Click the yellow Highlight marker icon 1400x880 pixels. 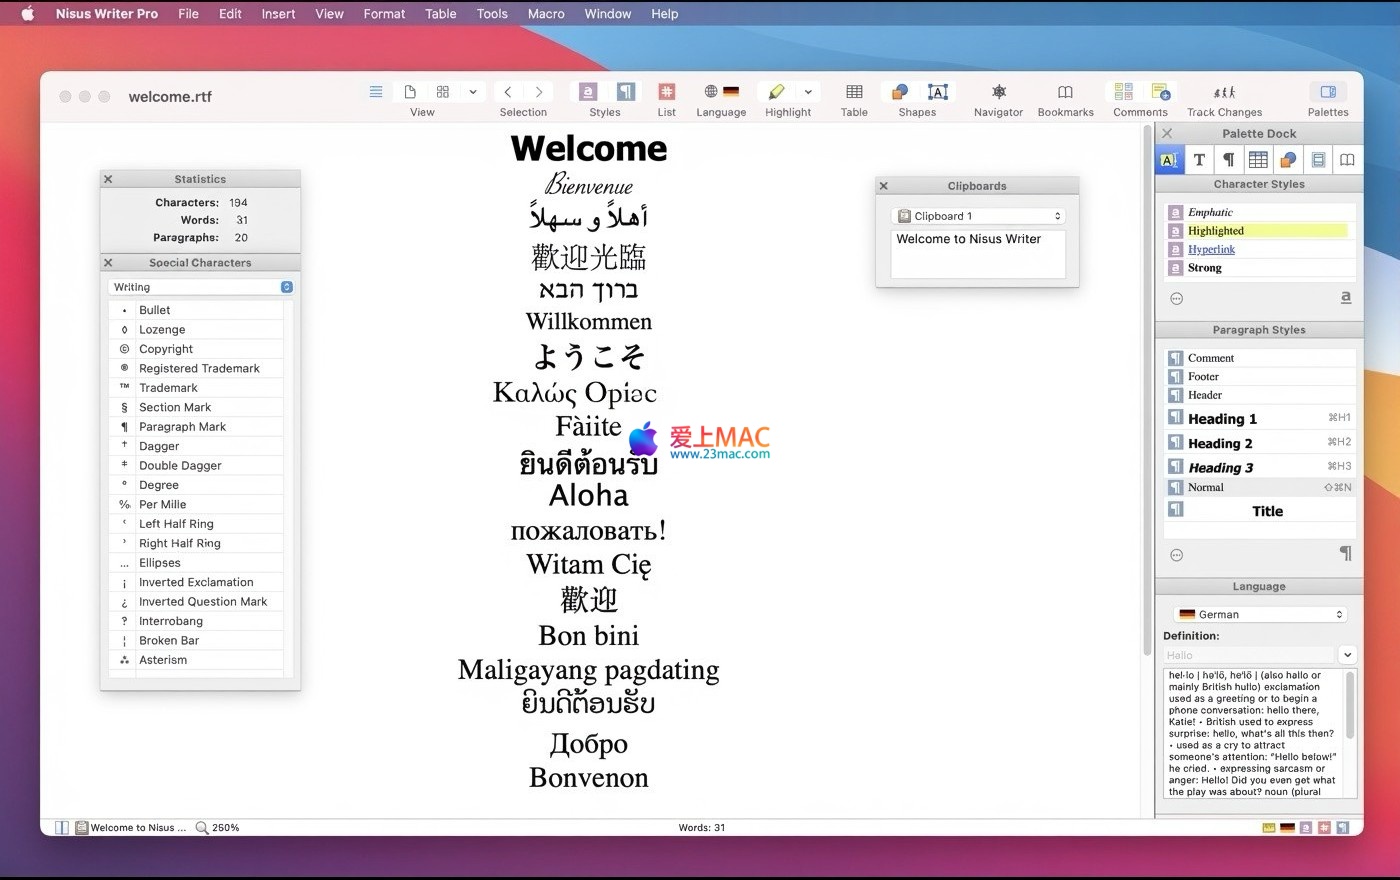click(x=776, y=92)
